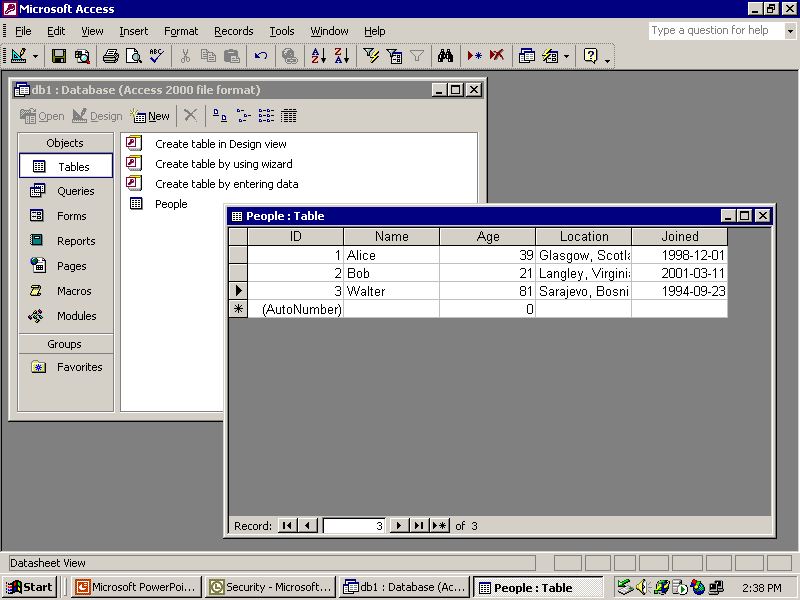The width and height of the screenshot is (800, 600).
Task: Switch database window to Small Icons view
Action: tap(243, 116)
